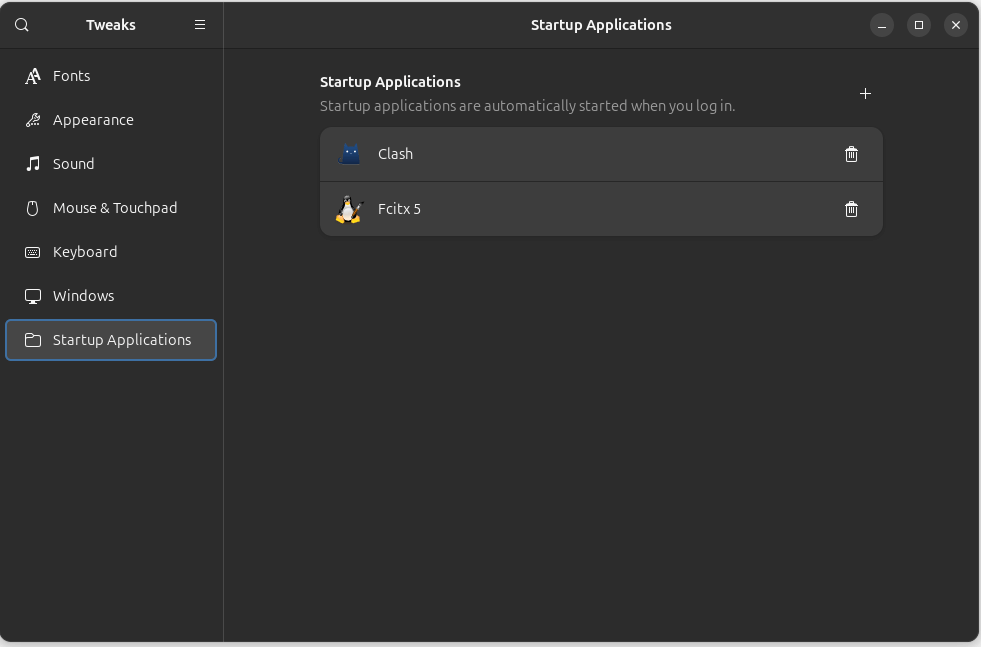981x647 pixels.
Task: Remove Clash from startup applications
Action: (851, 154)
